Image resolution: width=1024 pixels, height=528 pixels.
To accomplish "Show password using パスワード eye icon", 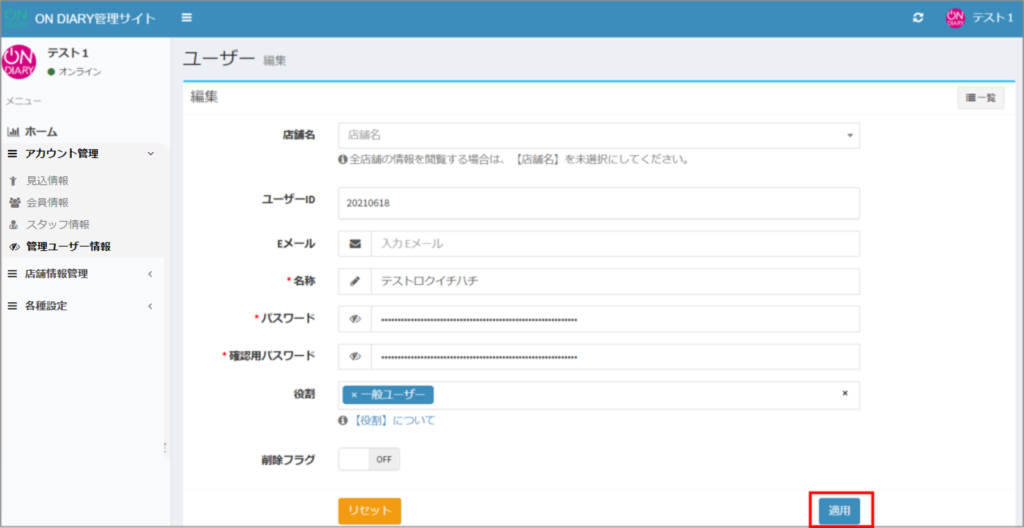I will tap(355, 319).
